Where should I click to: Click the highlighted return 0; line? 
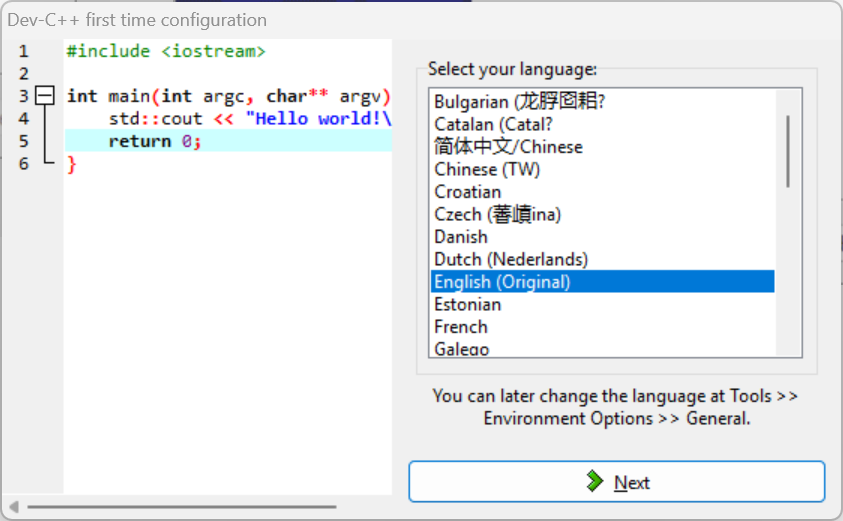(x=228, y=141)
